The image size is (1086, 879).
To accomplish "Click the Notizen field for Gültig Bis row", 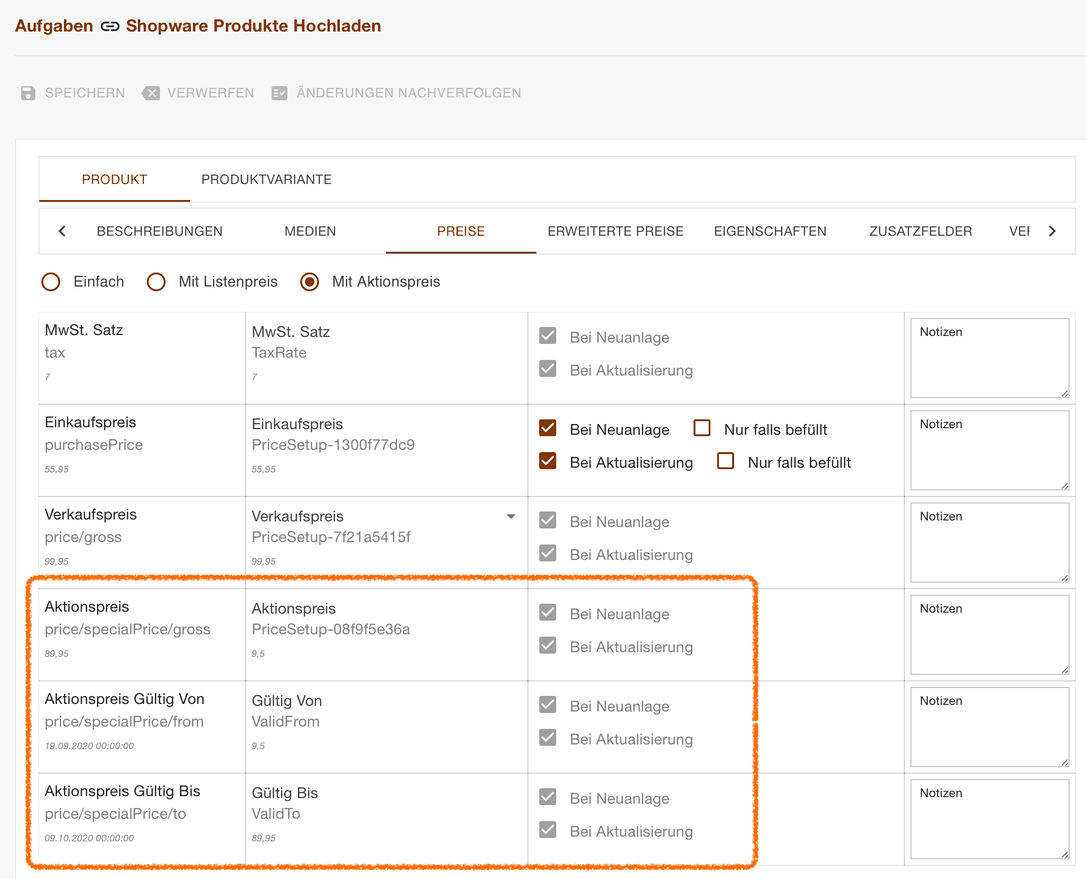I will coord(990,819).
